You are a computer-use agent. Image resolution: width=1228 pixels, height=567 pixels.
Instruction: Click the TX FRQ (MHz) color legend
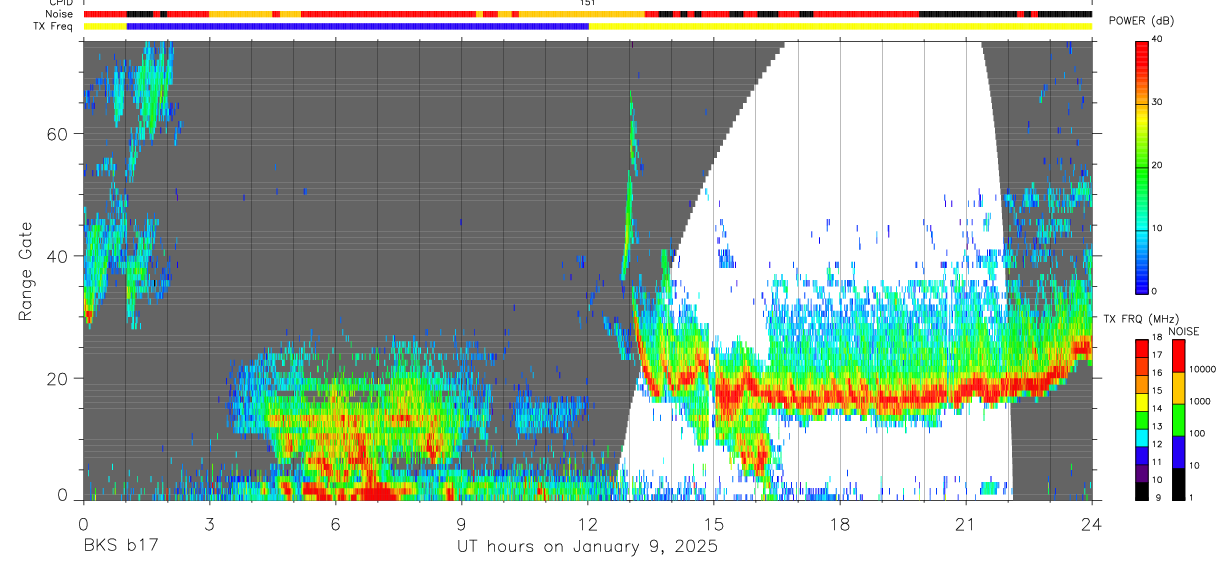(x=1142, y=419)
